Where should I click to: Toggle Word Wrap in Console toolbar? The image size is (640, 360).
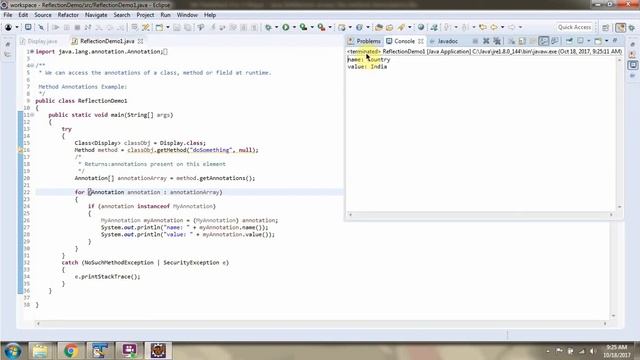coord(533,41)
